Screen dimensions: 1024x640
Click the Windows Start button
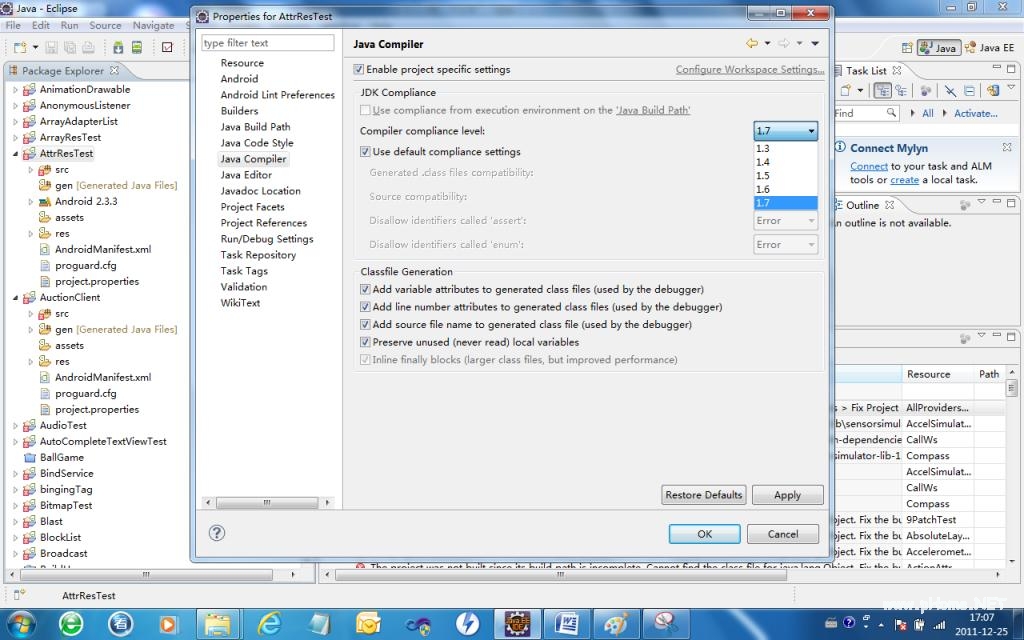[22, 624]
